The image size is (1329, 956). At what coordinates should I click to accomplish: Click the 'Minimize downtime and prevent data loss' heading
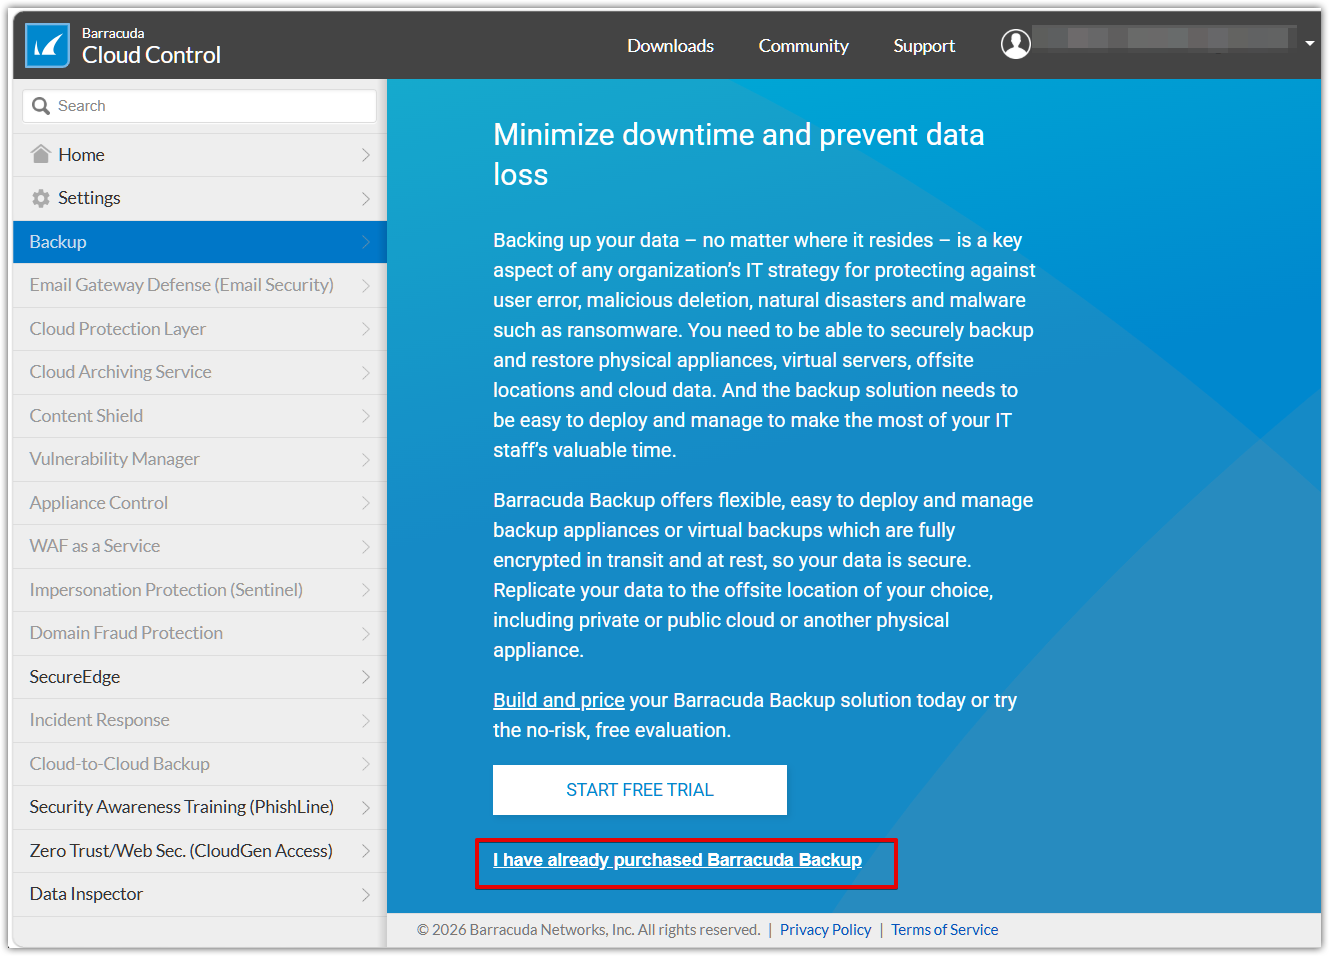pos(739,155)
